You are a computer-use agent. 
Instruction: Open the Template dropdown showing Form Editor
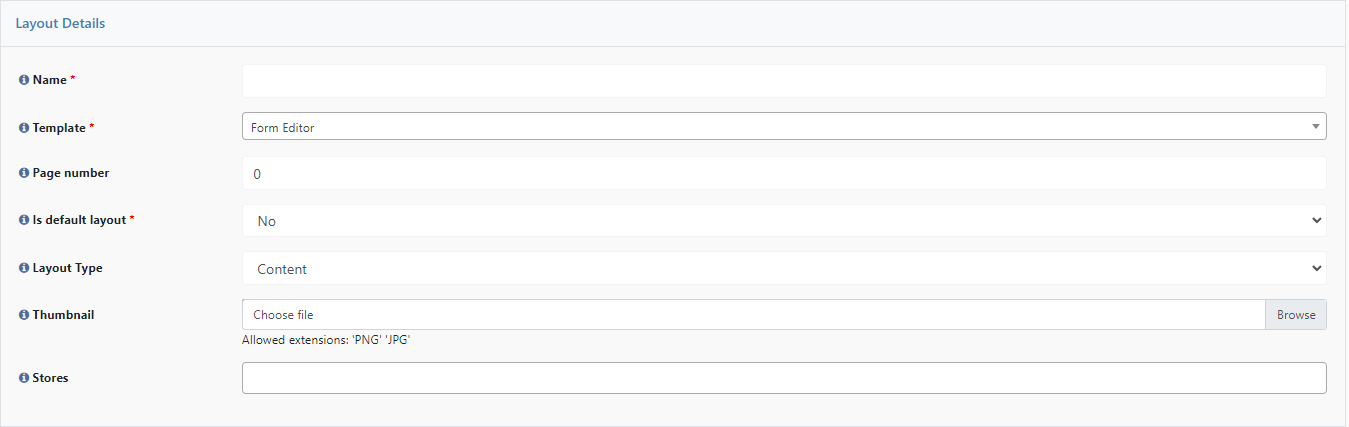pos(784,126)
